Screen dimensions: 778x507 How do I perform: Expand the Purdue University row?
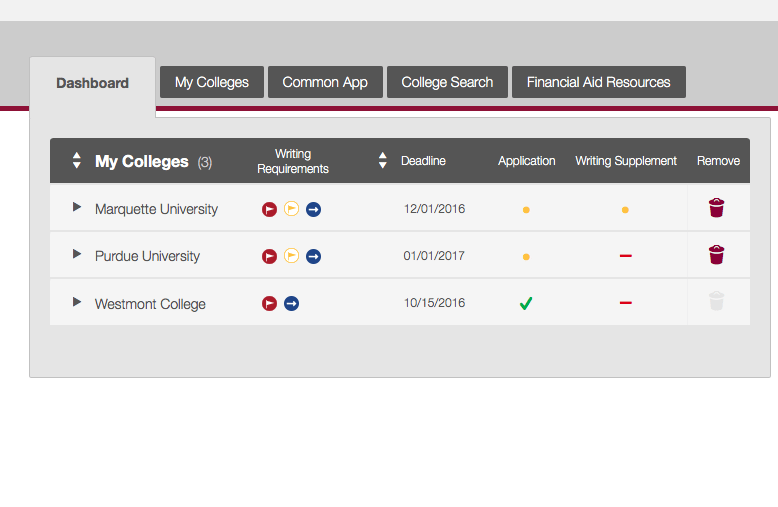(77, 254)
